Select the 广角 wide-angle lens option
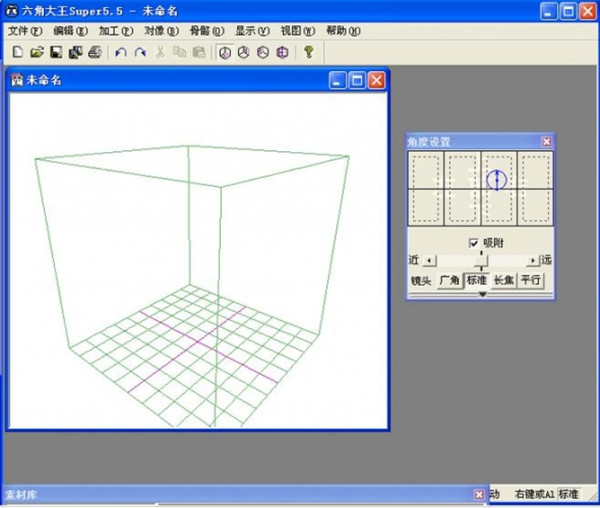600x508 pixels. [x=450, y=281]
